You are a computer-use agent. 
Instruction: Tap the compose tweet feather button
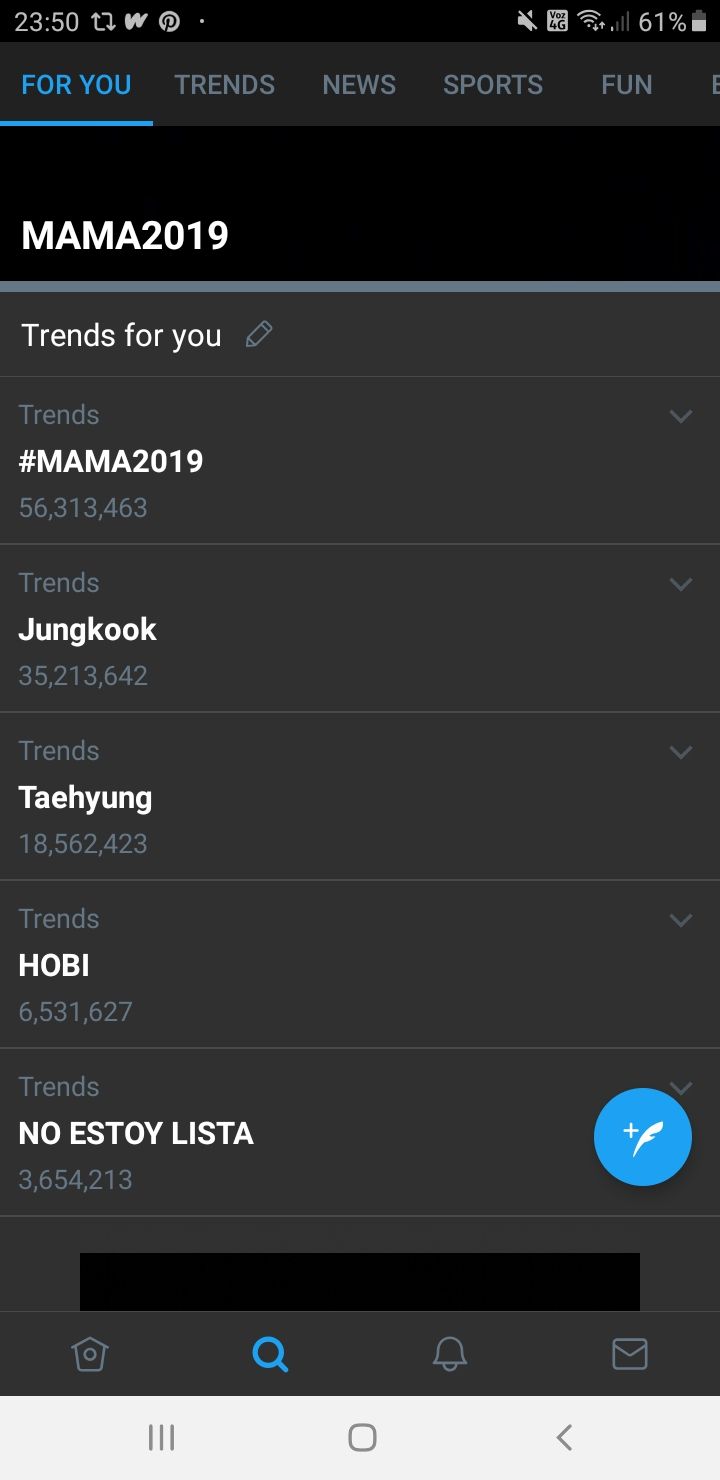click(x=643, y=1137)
